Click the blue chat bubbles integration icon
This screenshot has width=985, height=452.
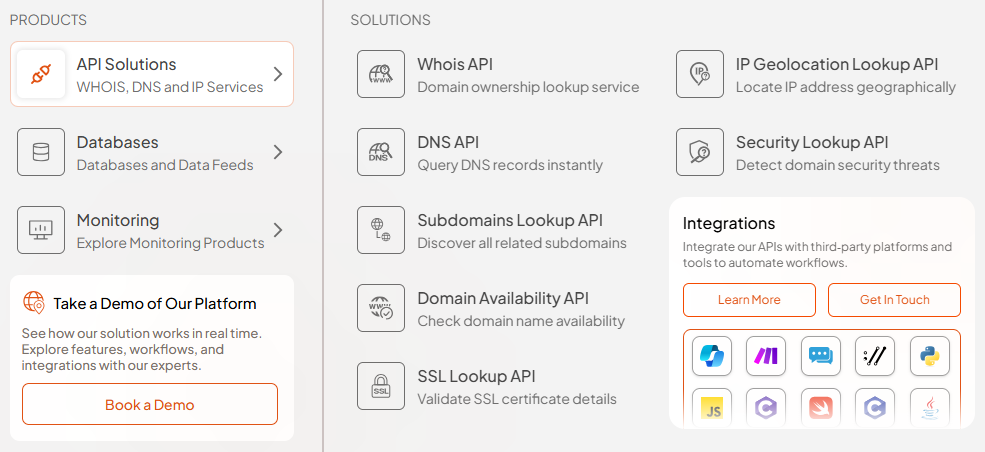point(821,355)
